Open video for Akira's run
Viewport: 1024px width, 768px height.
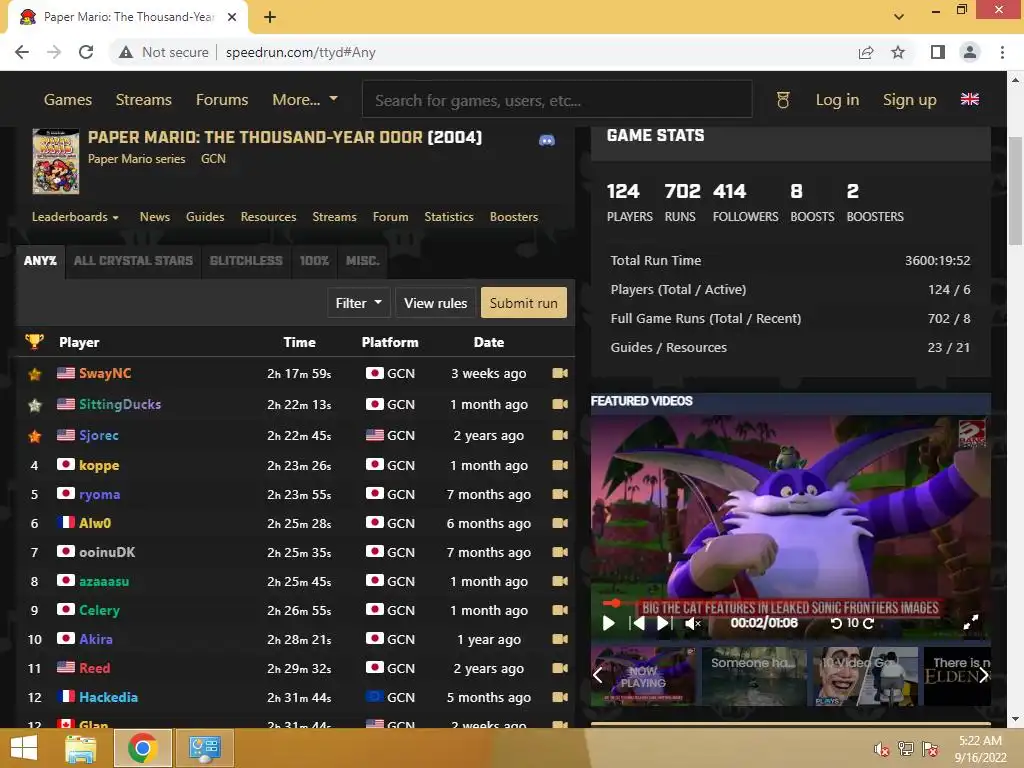coord(560,639)
